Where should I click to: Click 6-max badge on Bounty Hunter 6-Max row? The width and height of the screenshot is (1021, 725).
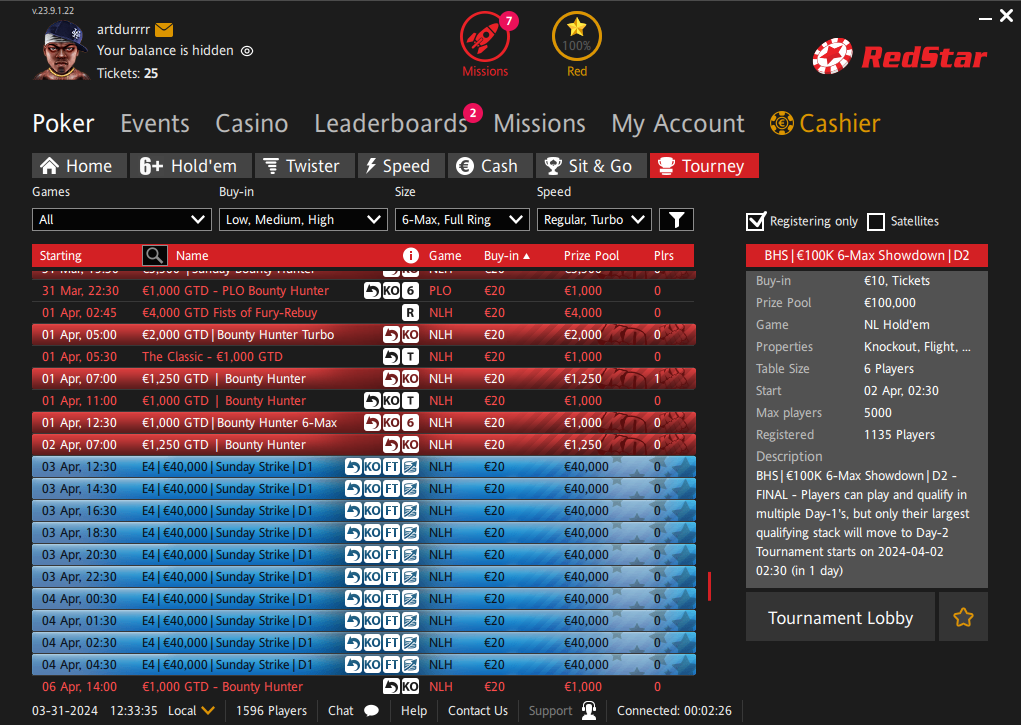click(410, 423)
